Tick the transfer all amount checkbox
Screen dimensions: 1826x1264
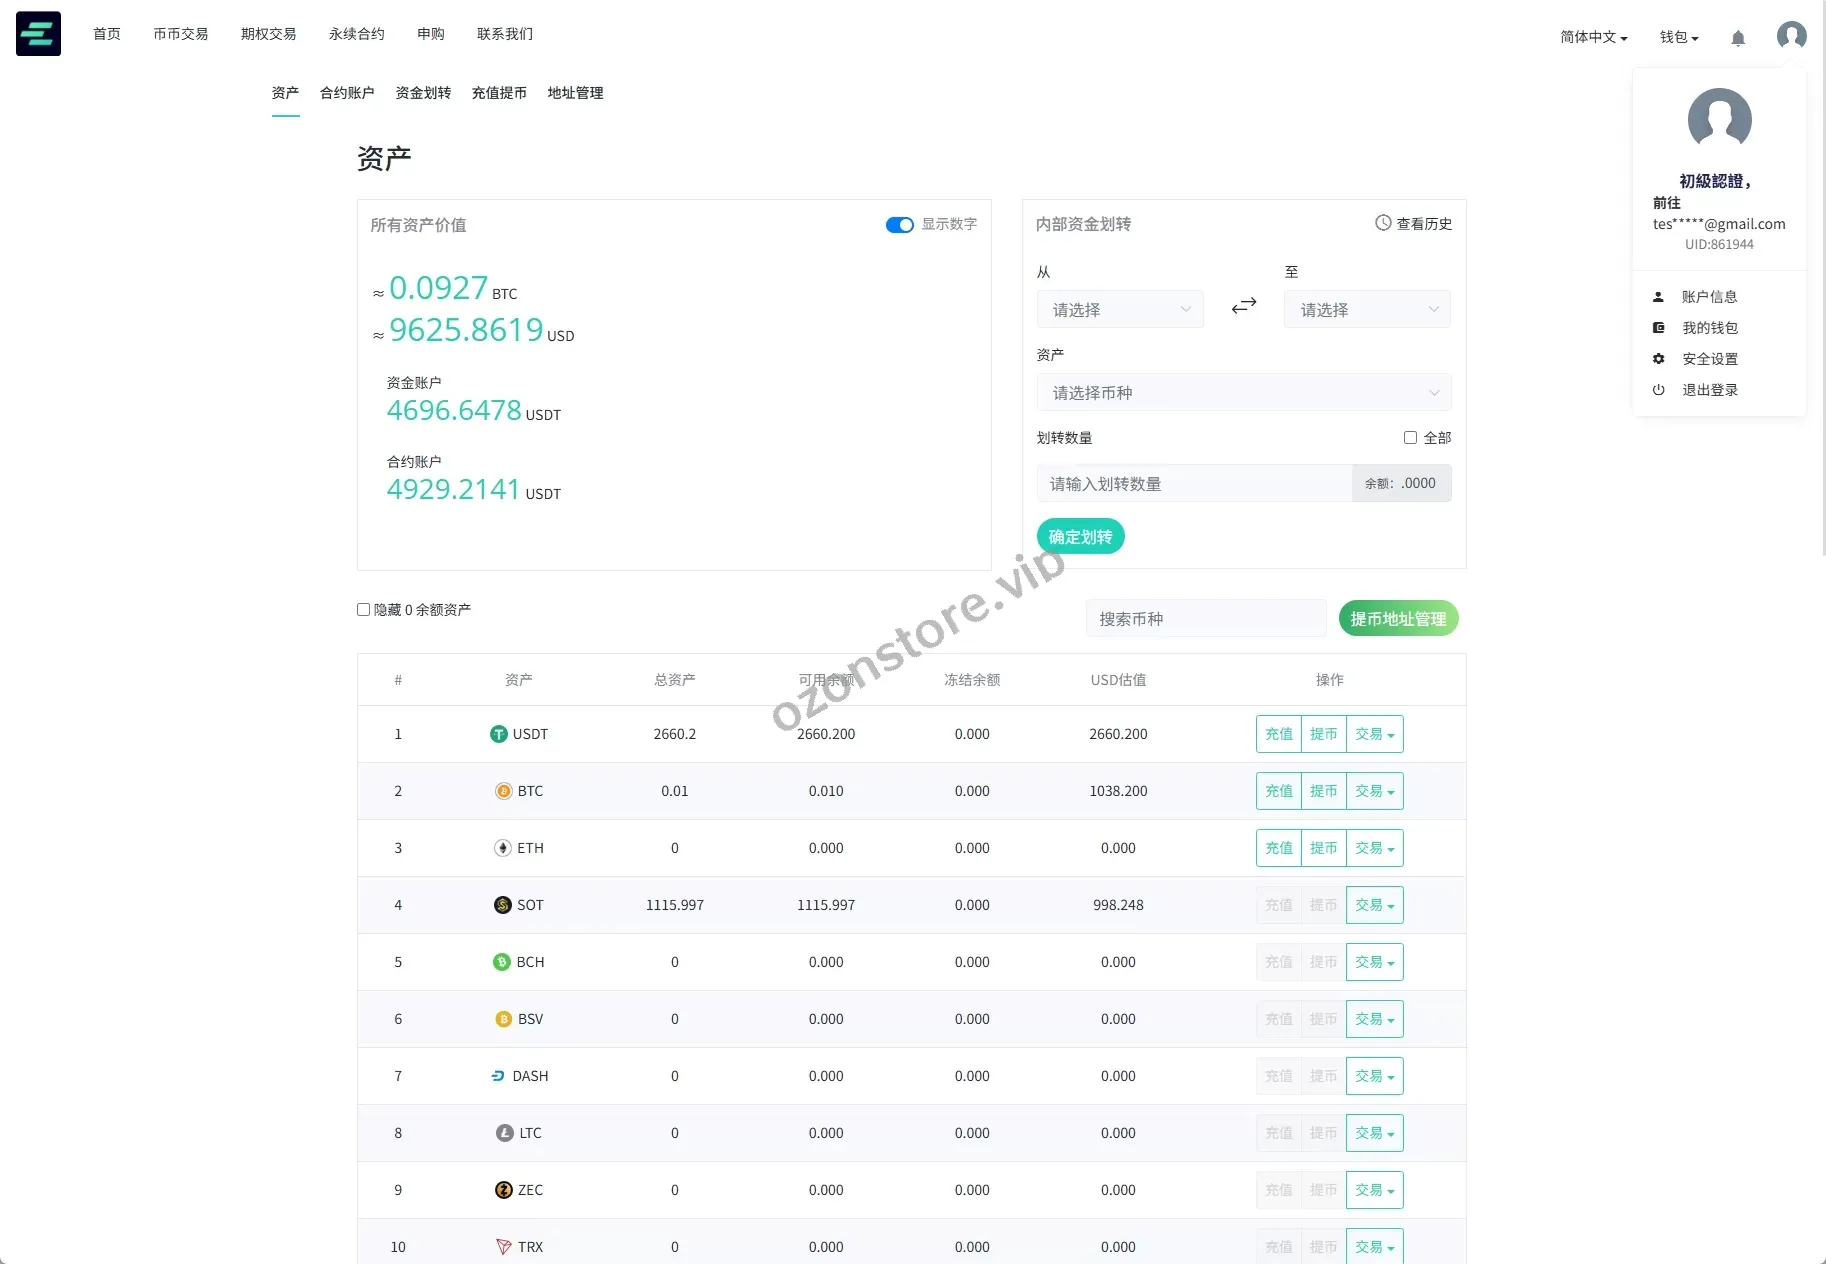tap(1410, 438)
